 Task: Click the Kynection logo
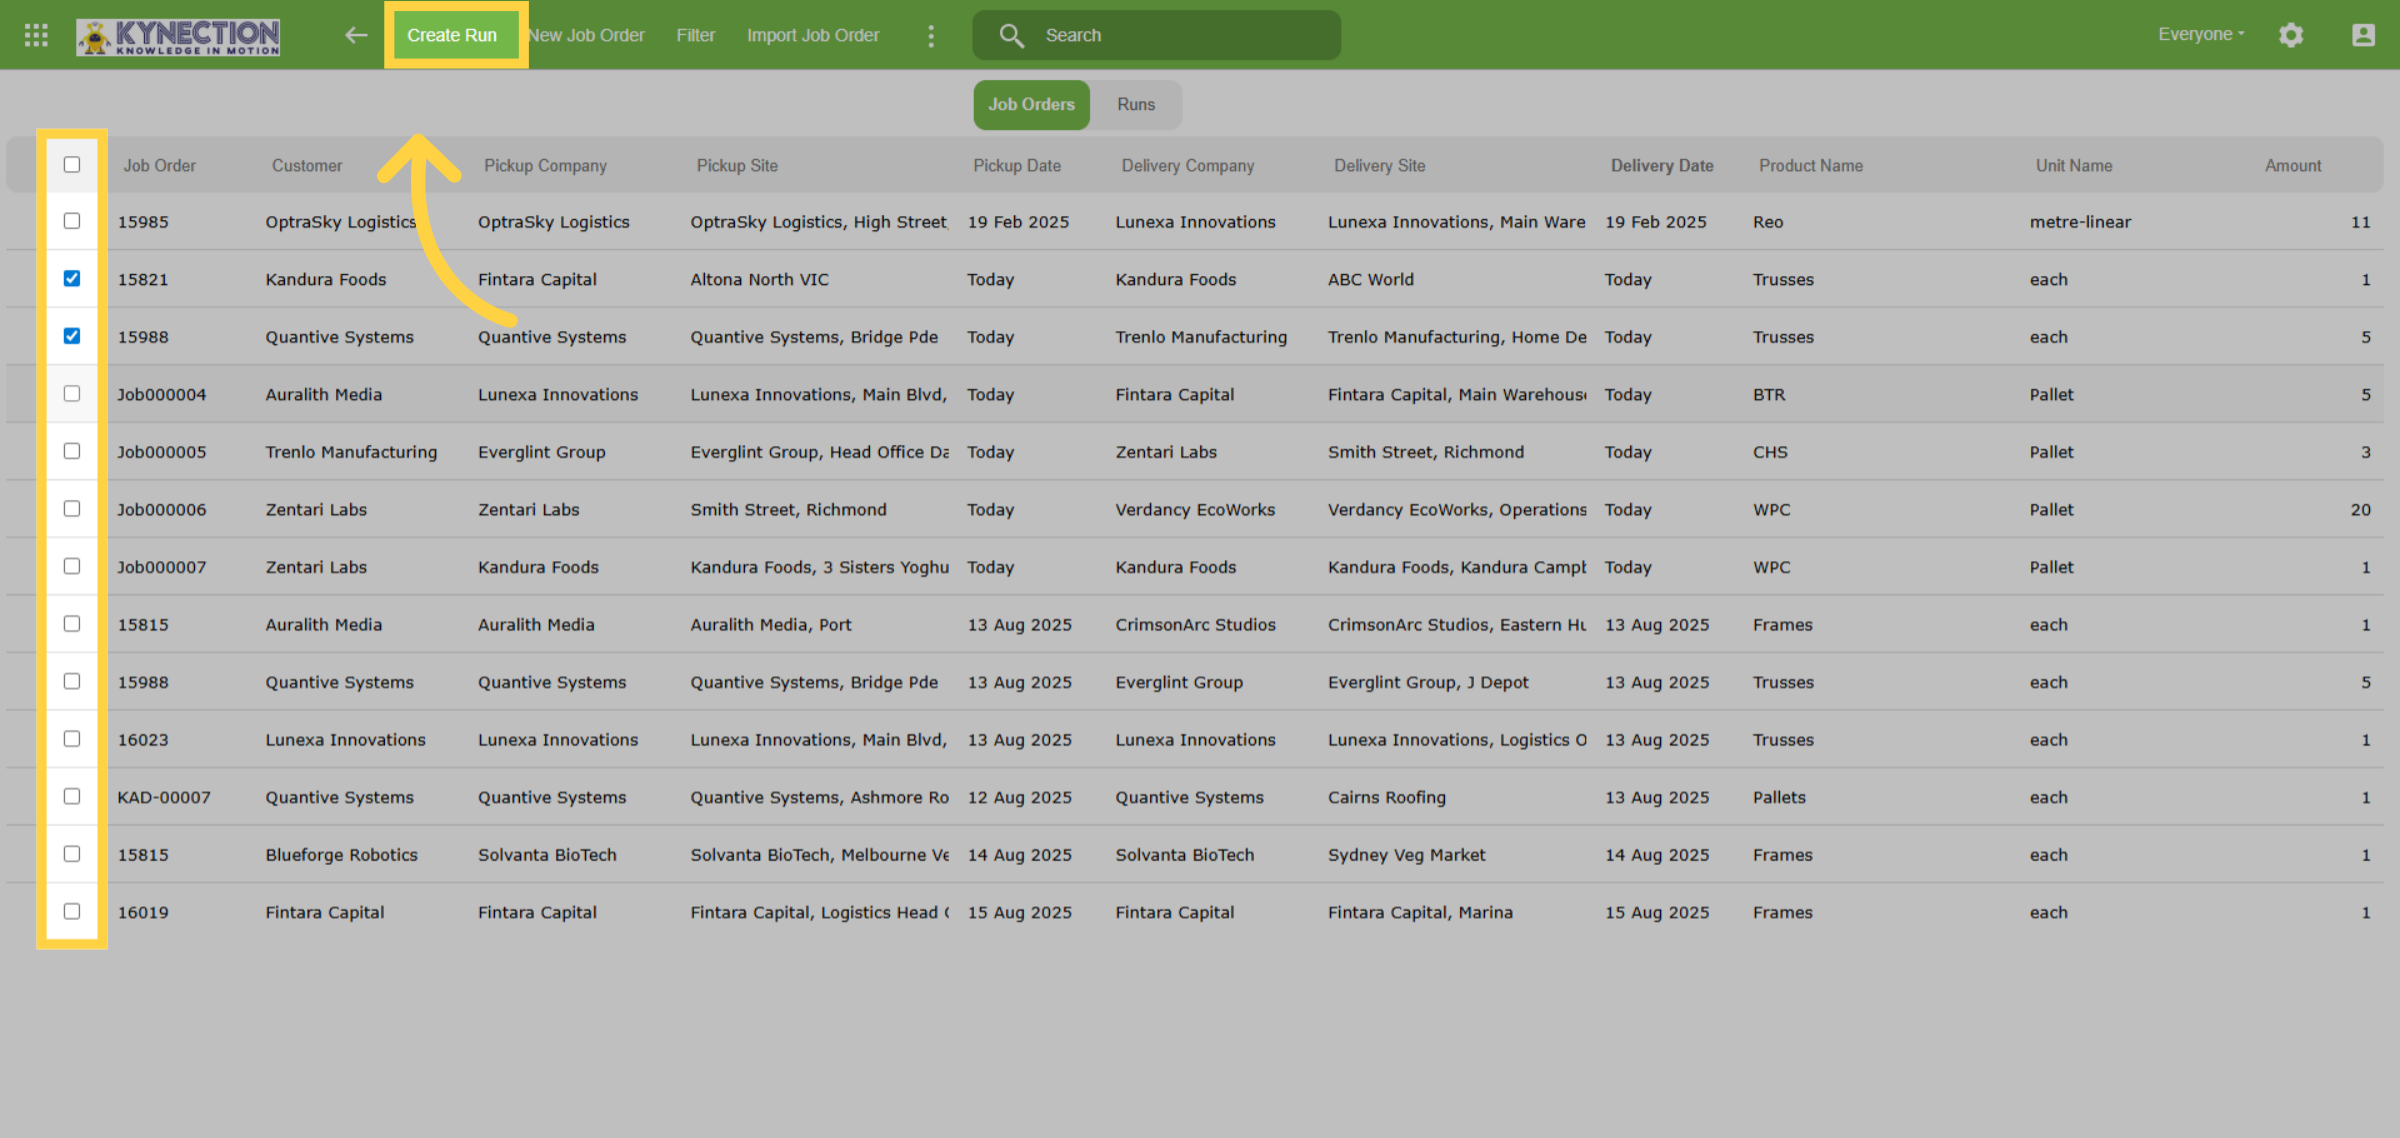[x=178, y=37]
